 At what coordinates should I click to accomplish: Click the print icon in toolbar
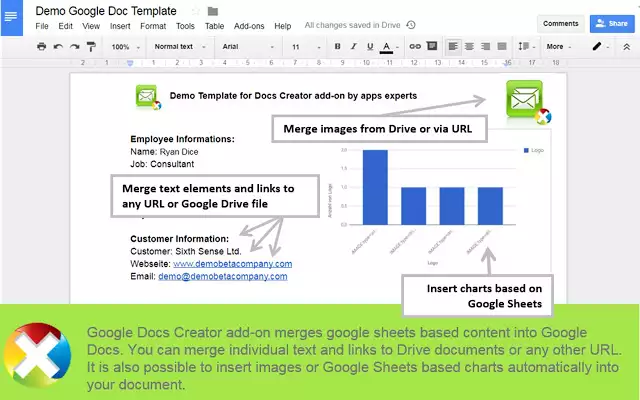41,46
